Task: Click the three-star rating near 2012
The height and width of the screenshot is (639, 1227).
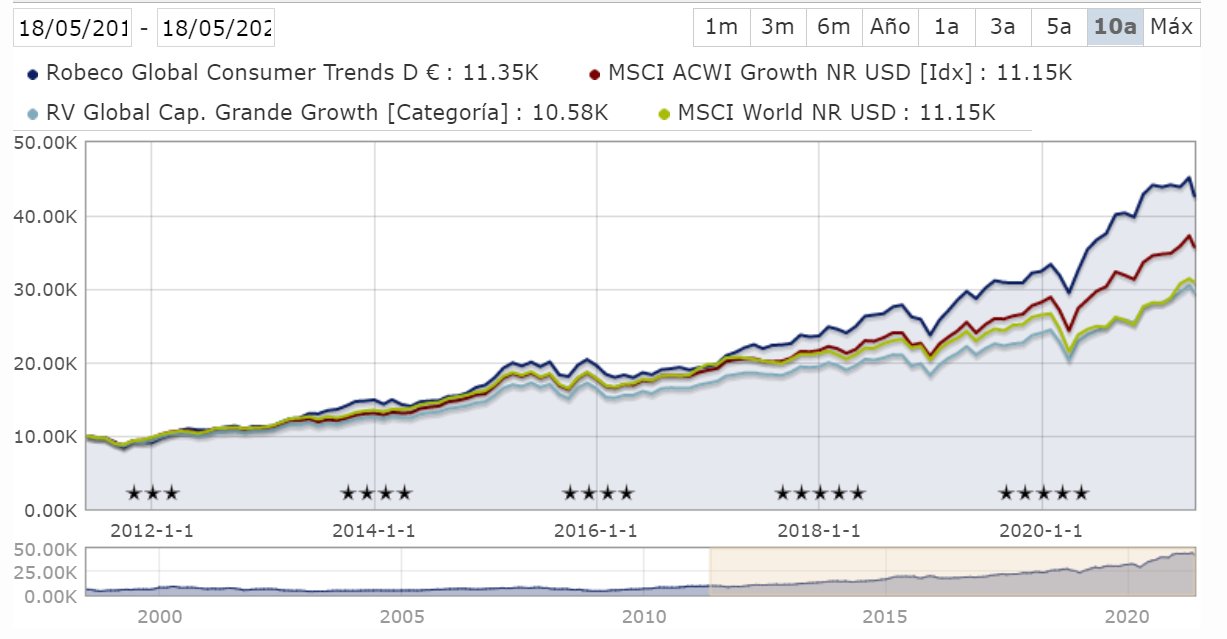Action: click(x=152, y=492)
